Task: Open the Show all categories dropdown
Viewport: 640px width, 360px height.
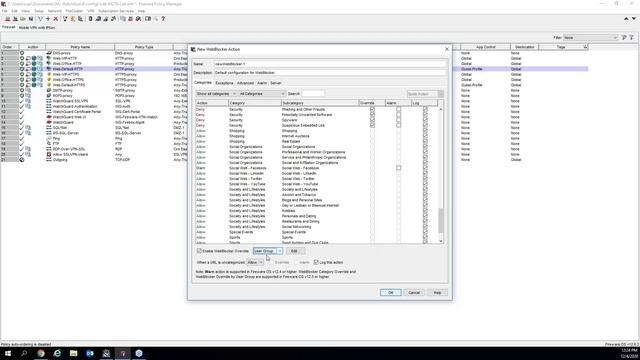Action: tap(216, 94)
